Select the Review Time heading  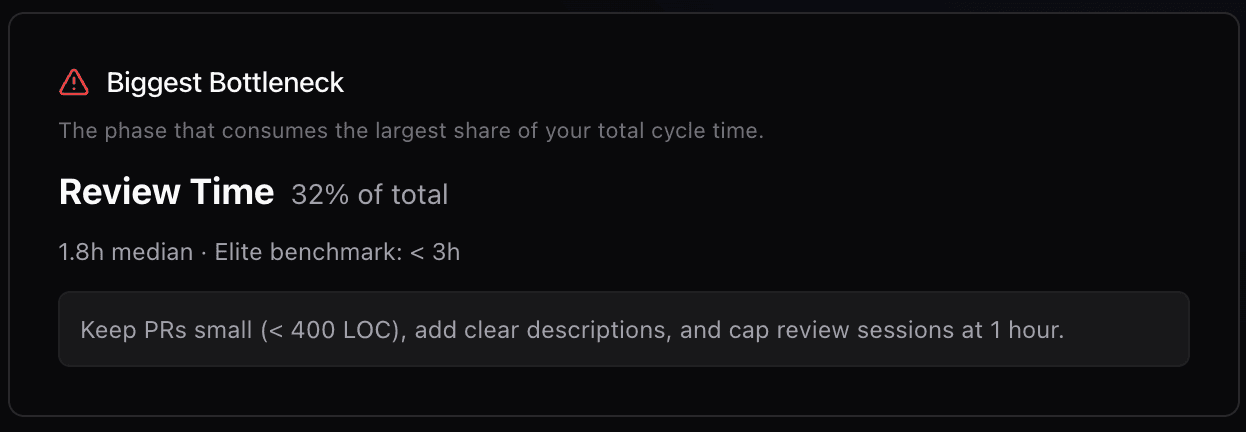click(166, 192)
